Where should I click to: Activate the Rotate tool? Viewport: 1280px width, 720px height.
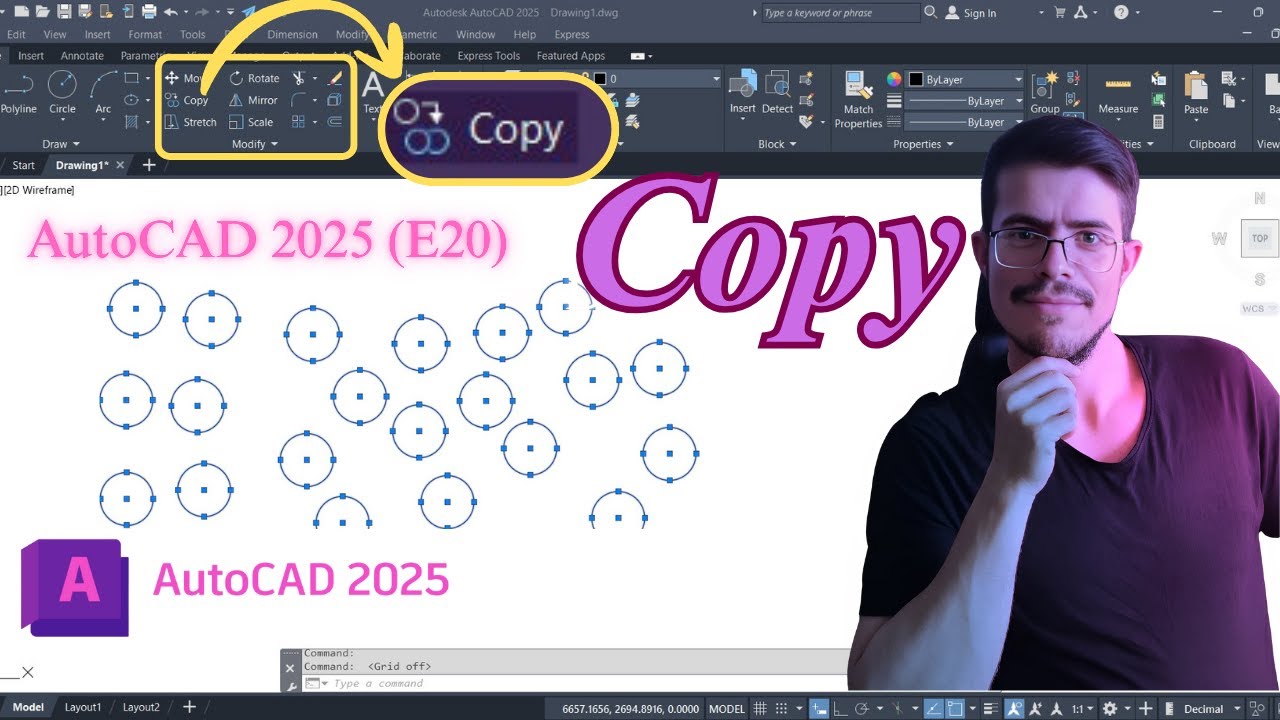(254, 78)
